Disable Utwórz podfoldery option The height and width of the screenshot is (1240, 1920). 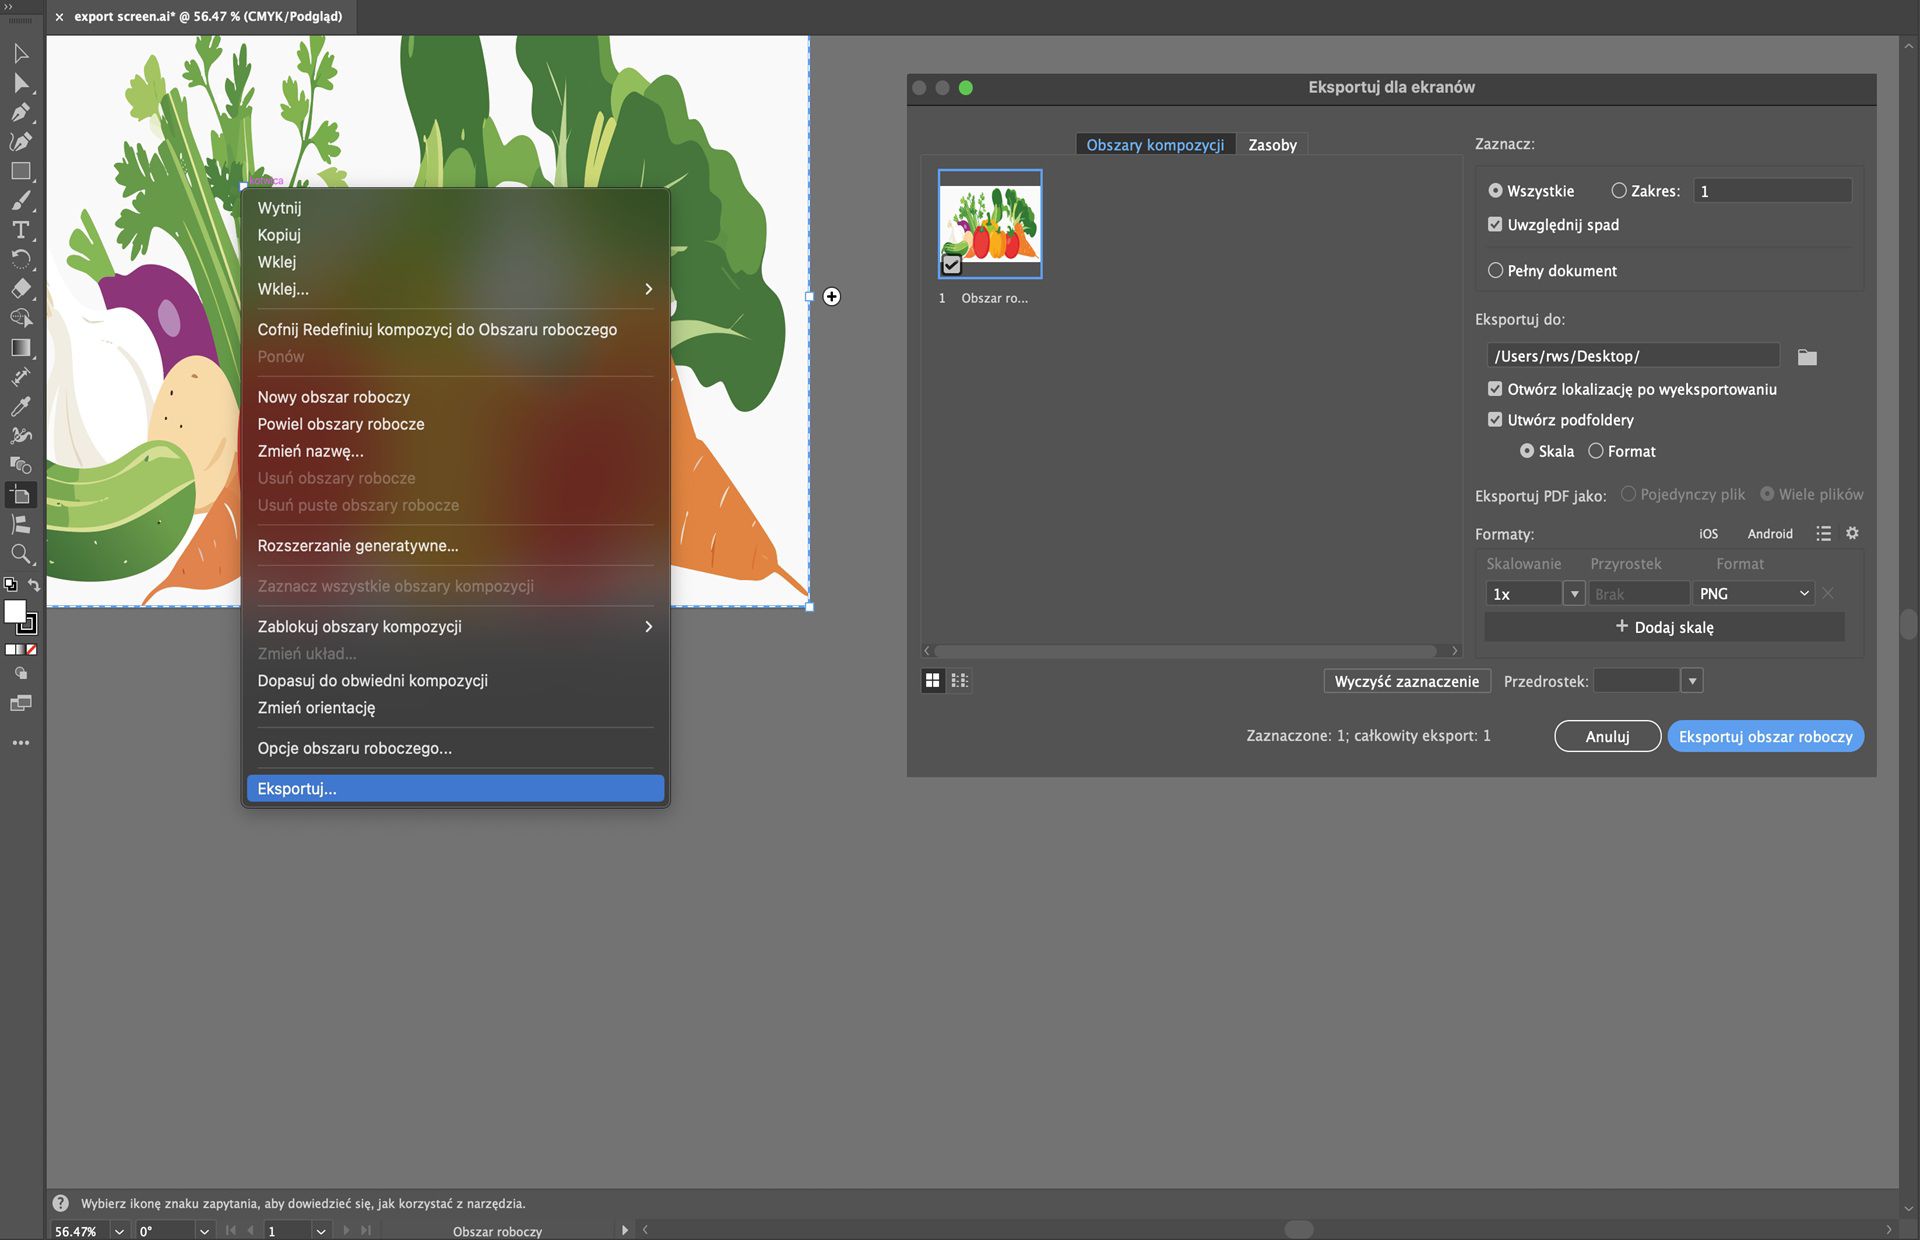click(1496, 419)
